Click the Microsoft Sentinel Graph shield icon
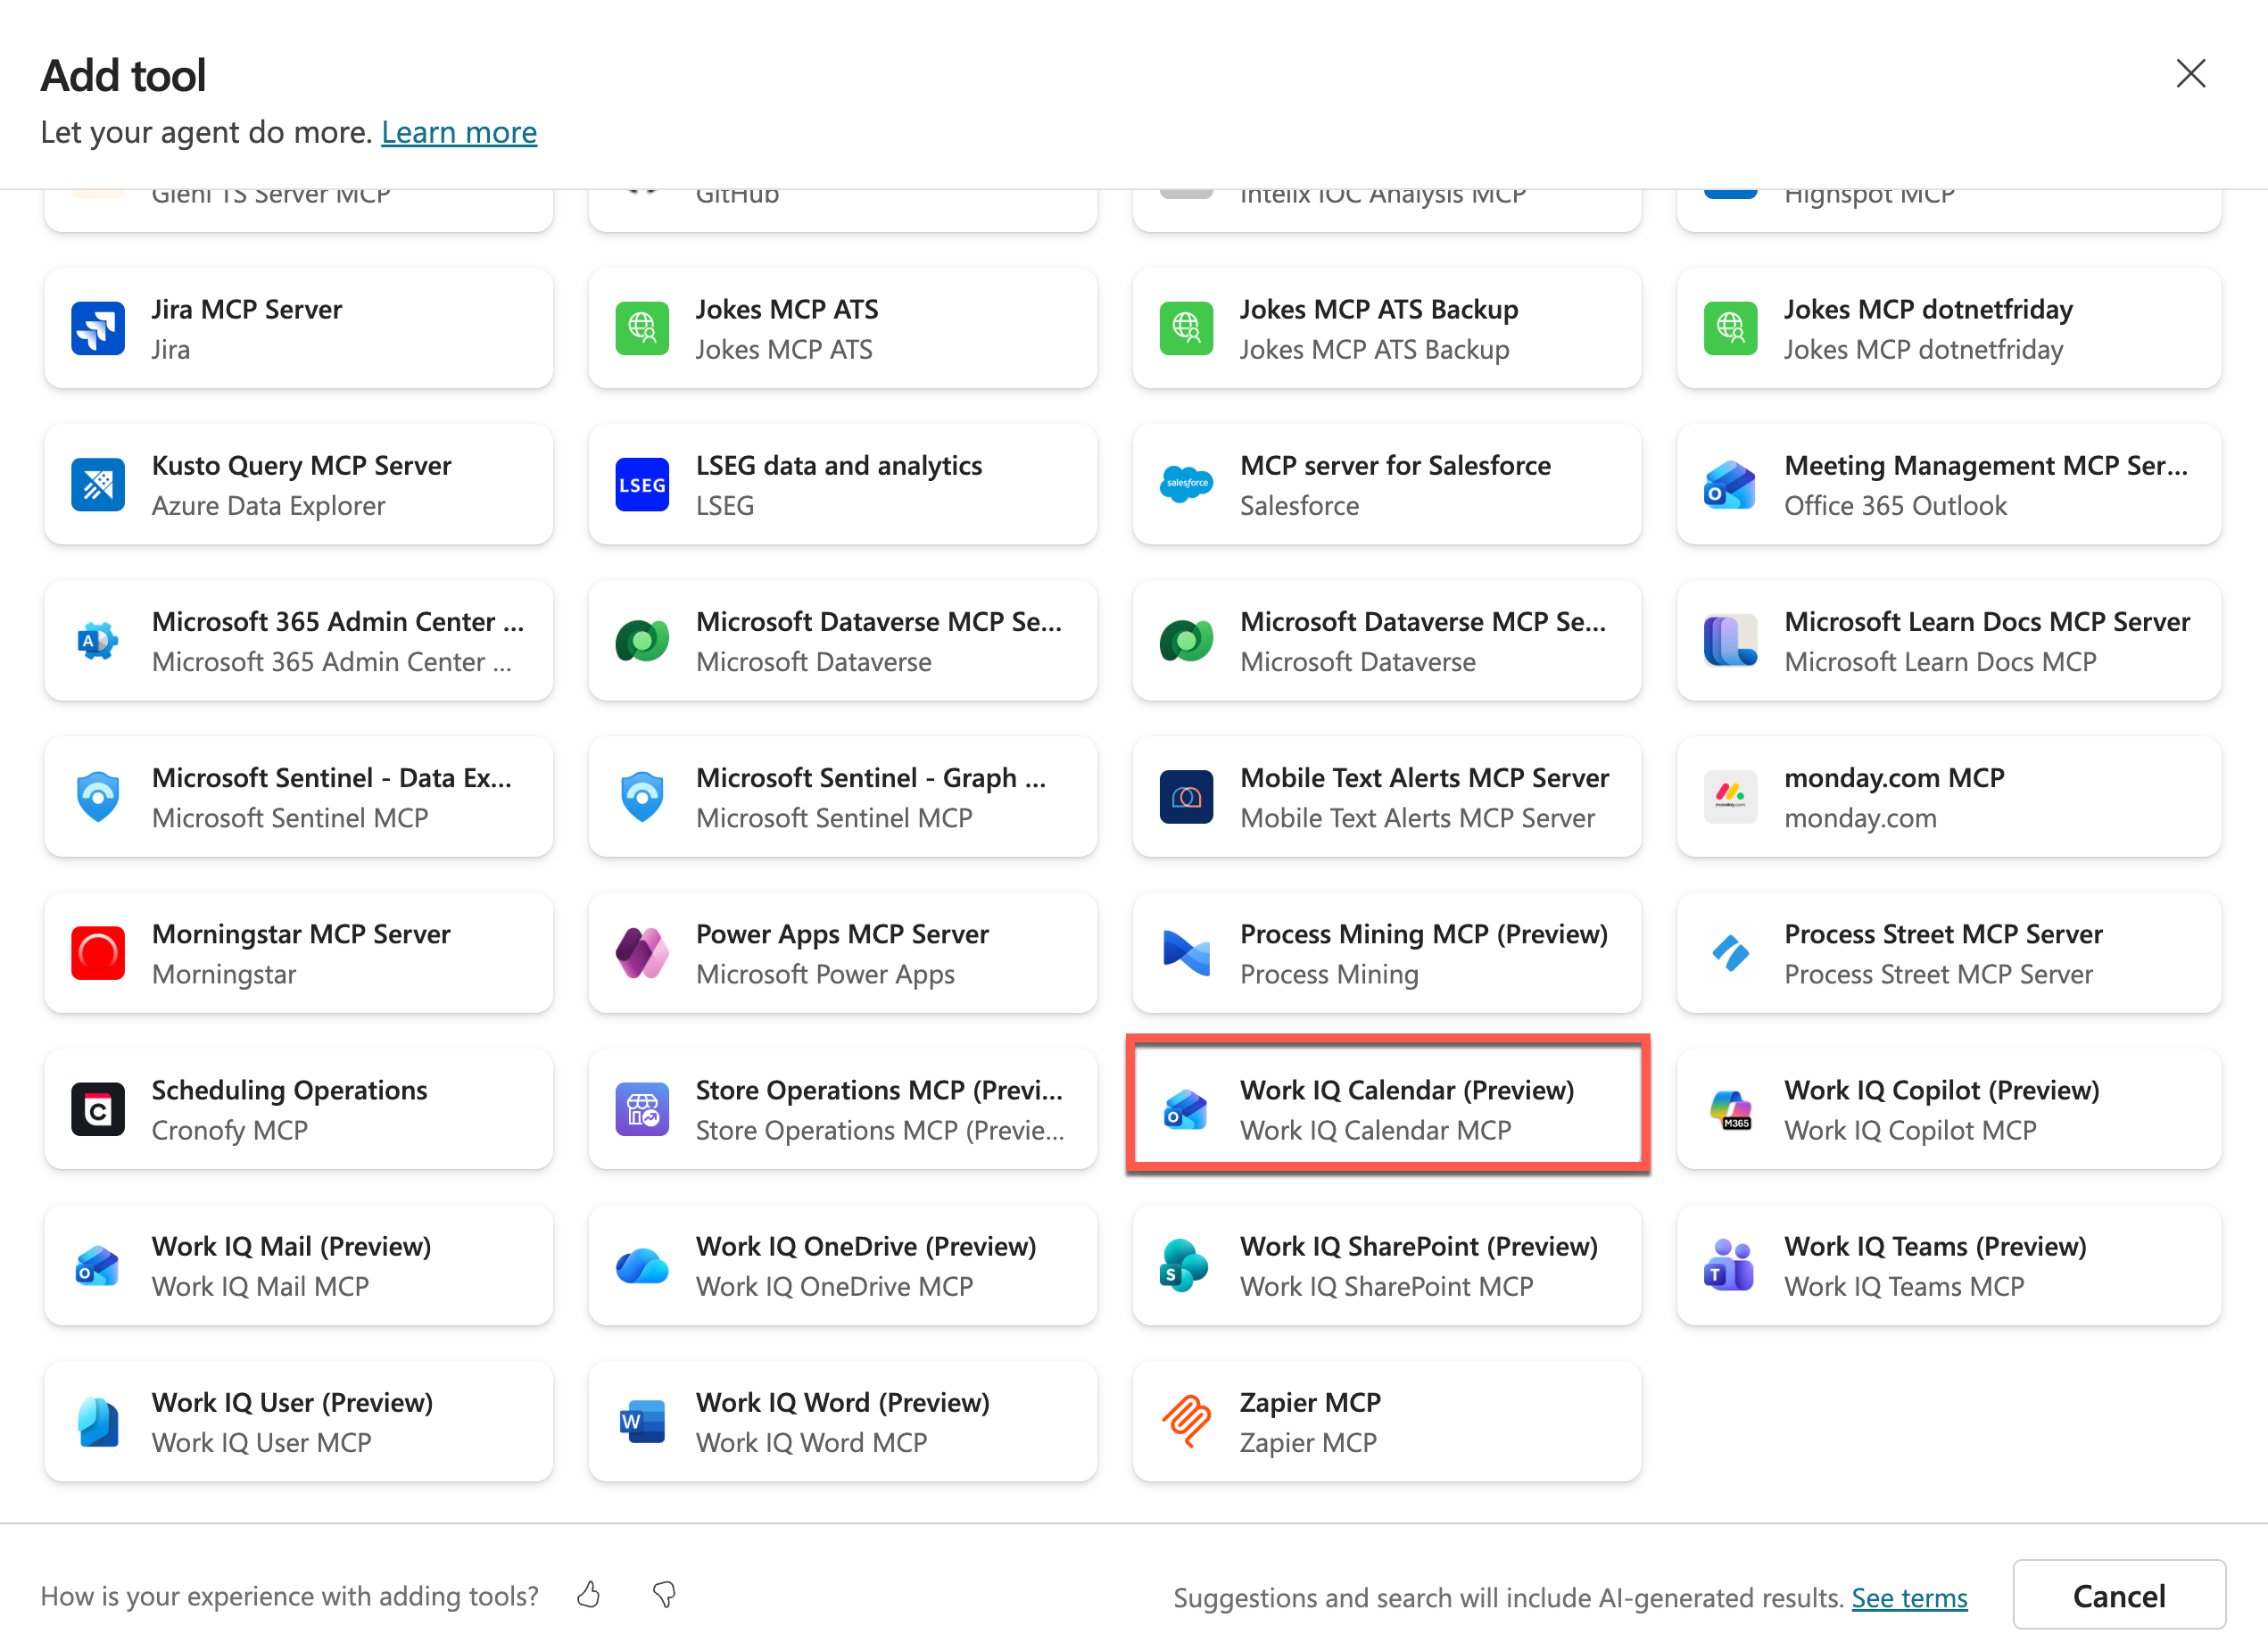The image size is (2268, 1651). 641,796
